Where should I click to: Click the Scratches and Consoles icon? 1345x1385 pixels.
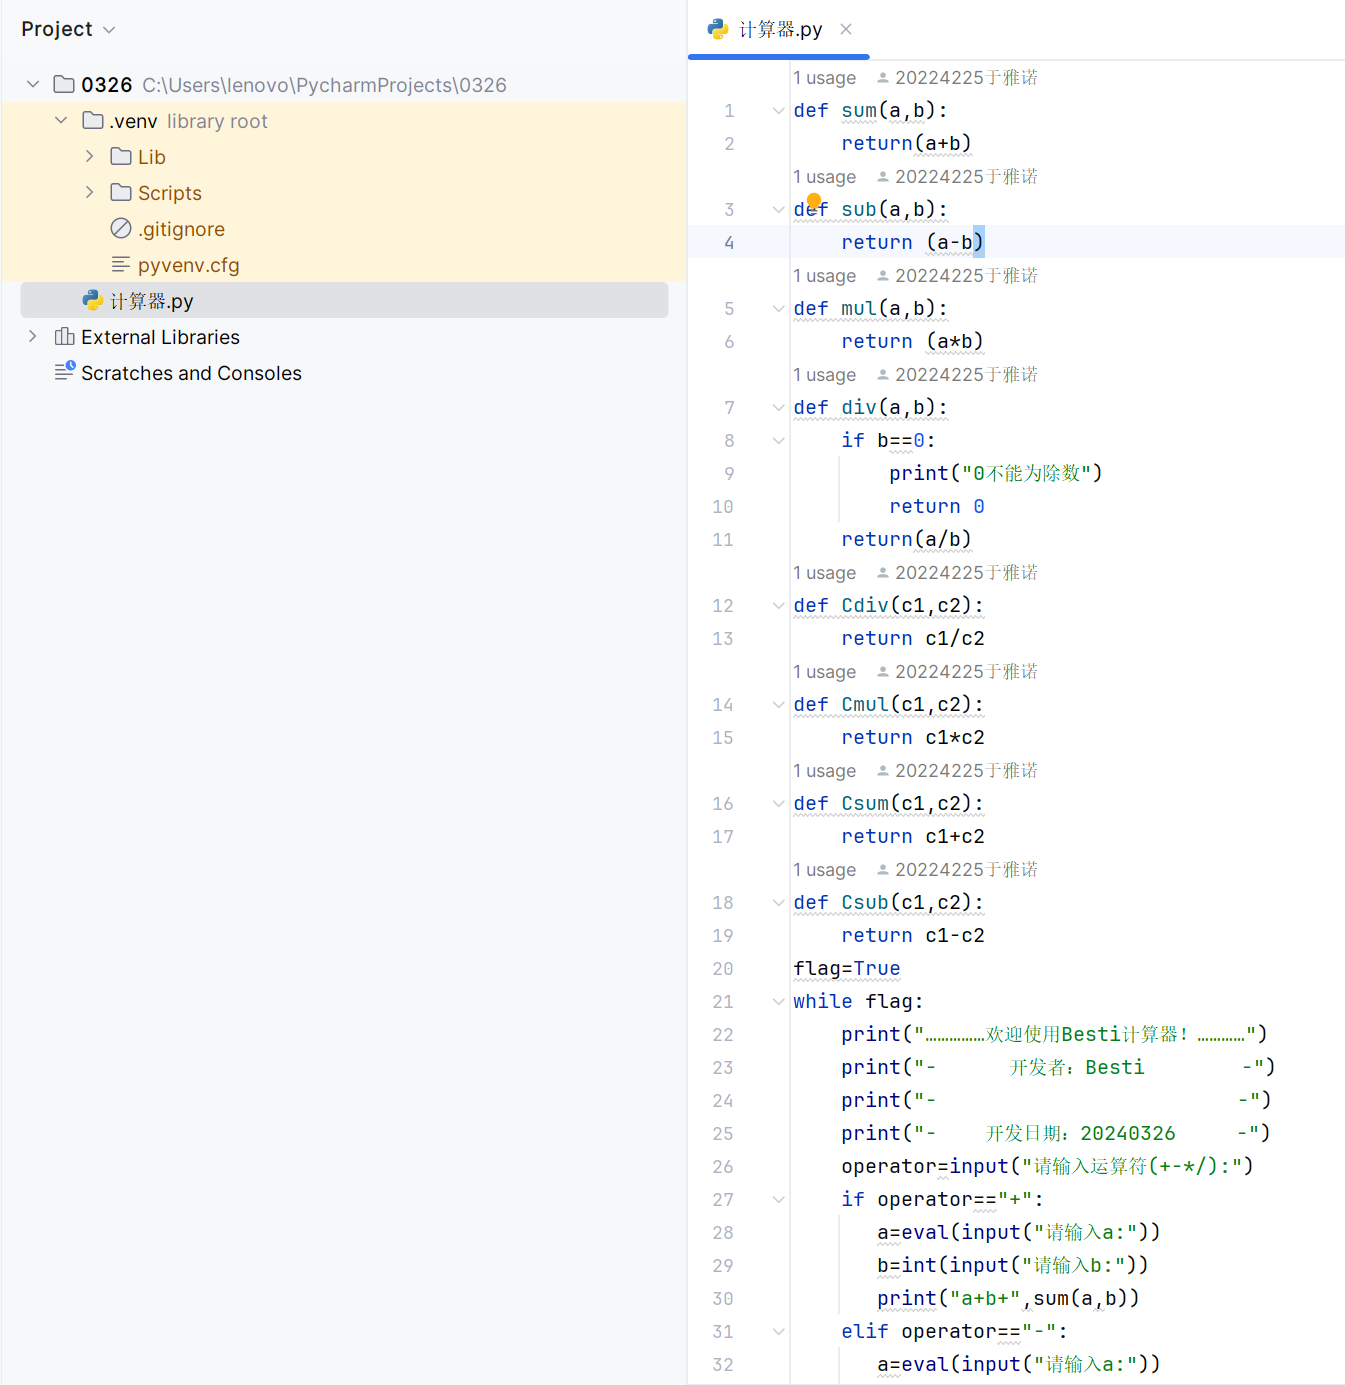pos(65,372)
